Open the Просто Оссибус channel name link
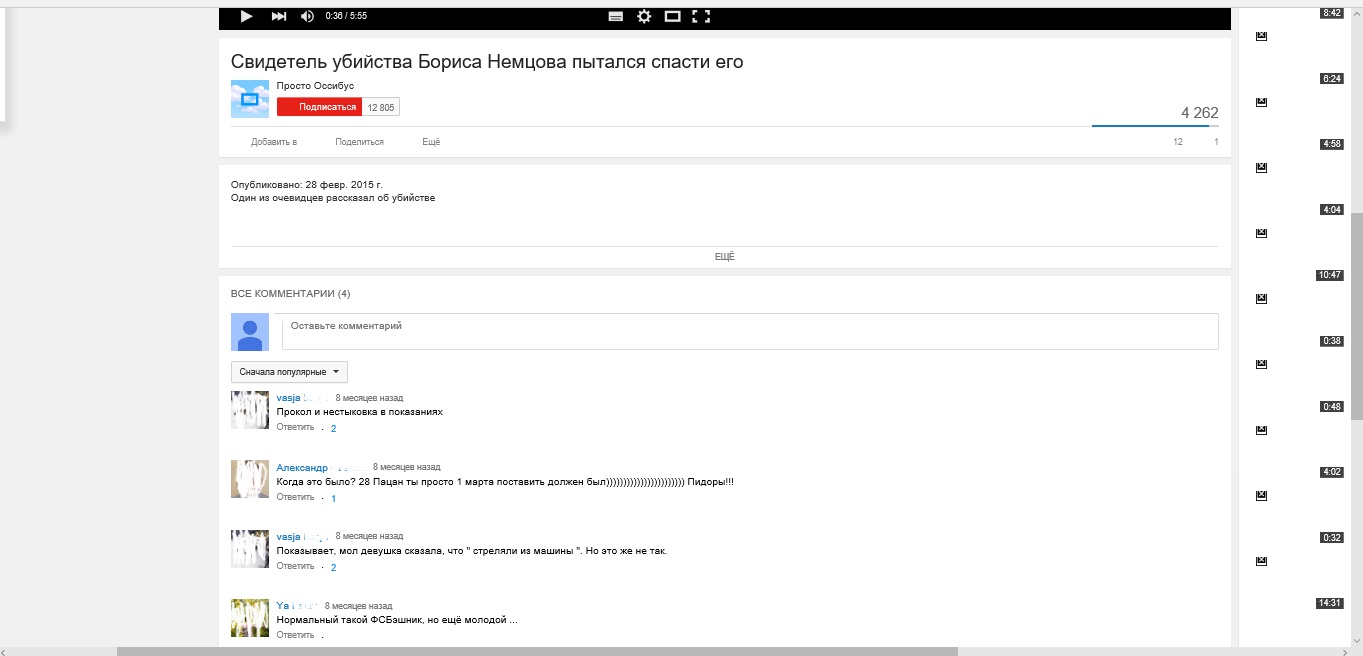1363x656 pixels. (315, 86)
